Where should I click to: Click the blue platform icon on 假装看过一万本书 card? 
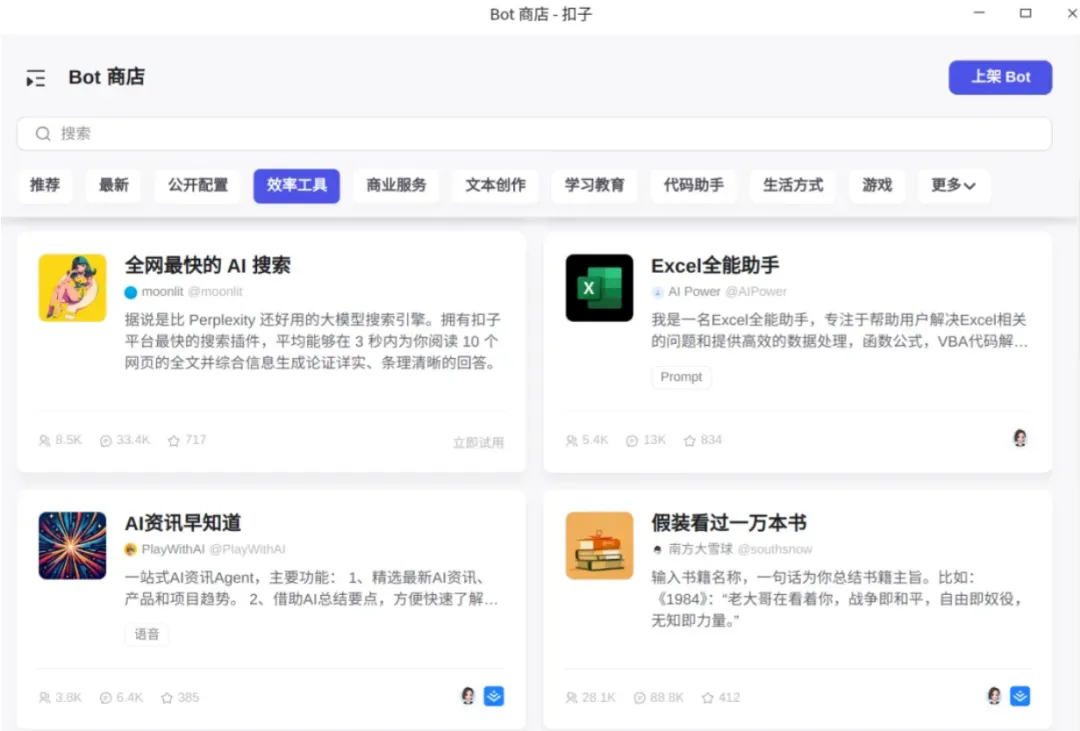[1020, 696]
